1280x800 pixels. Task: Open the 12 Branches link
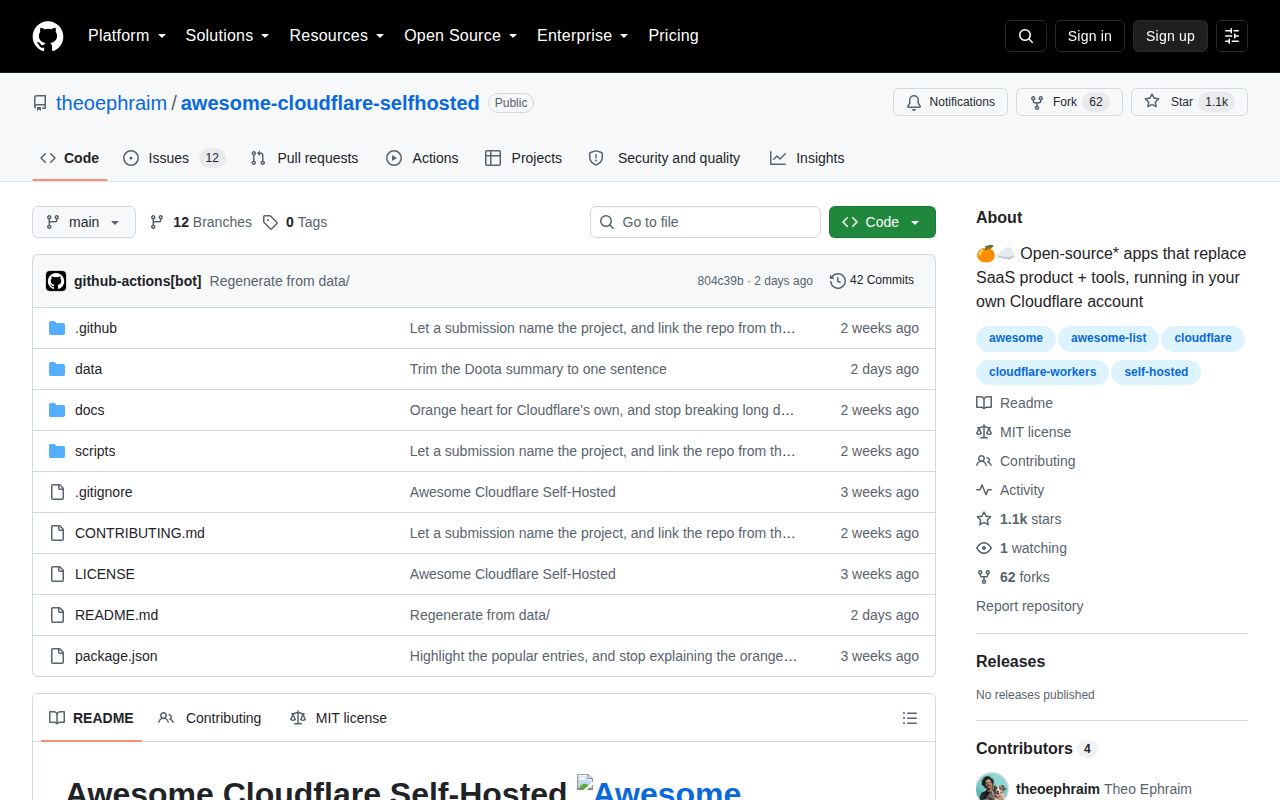point(201,222)
